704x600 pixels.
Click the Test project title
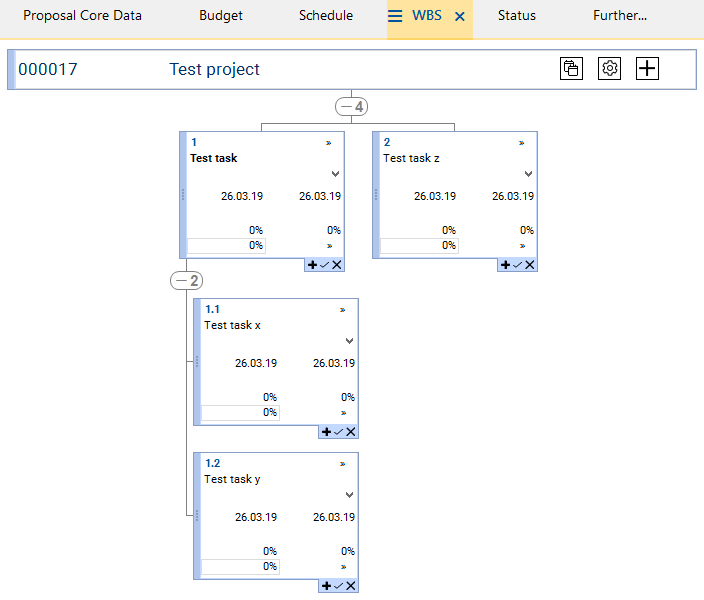pos(214,69)
